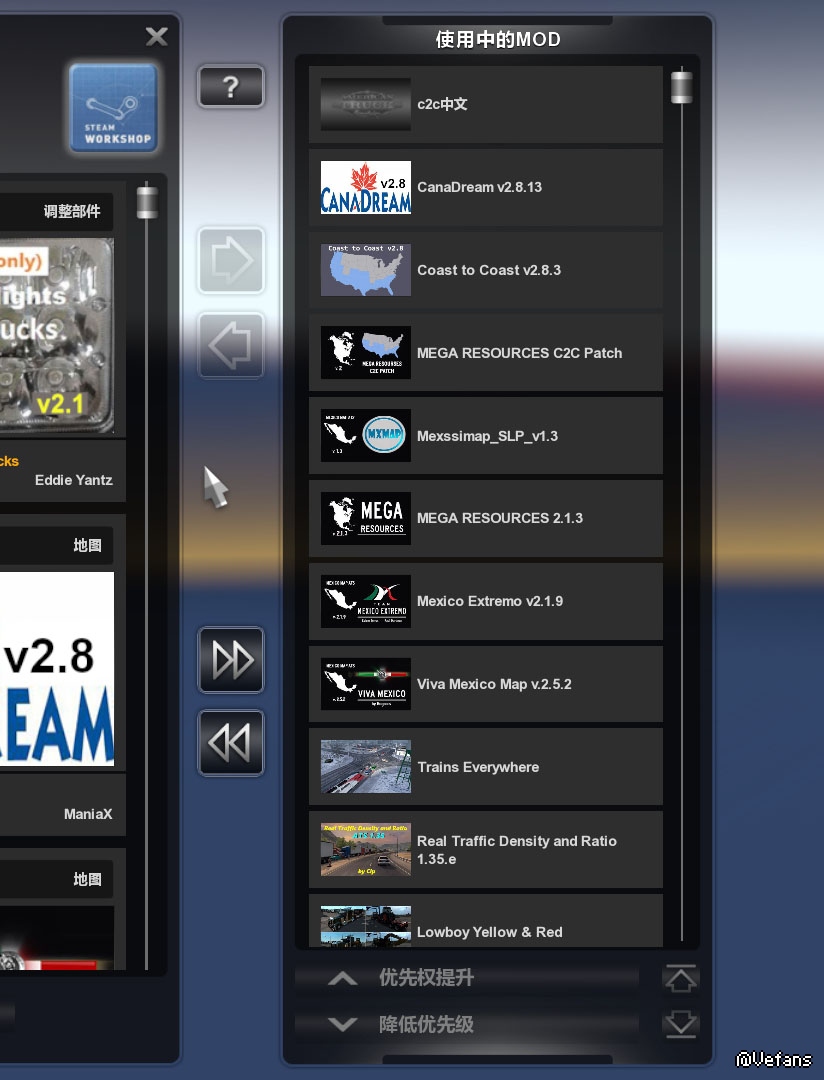Click Real Traffic Density and Ratio 1.35.e text
824x1080 pixels.
click(x=517, y=850)
